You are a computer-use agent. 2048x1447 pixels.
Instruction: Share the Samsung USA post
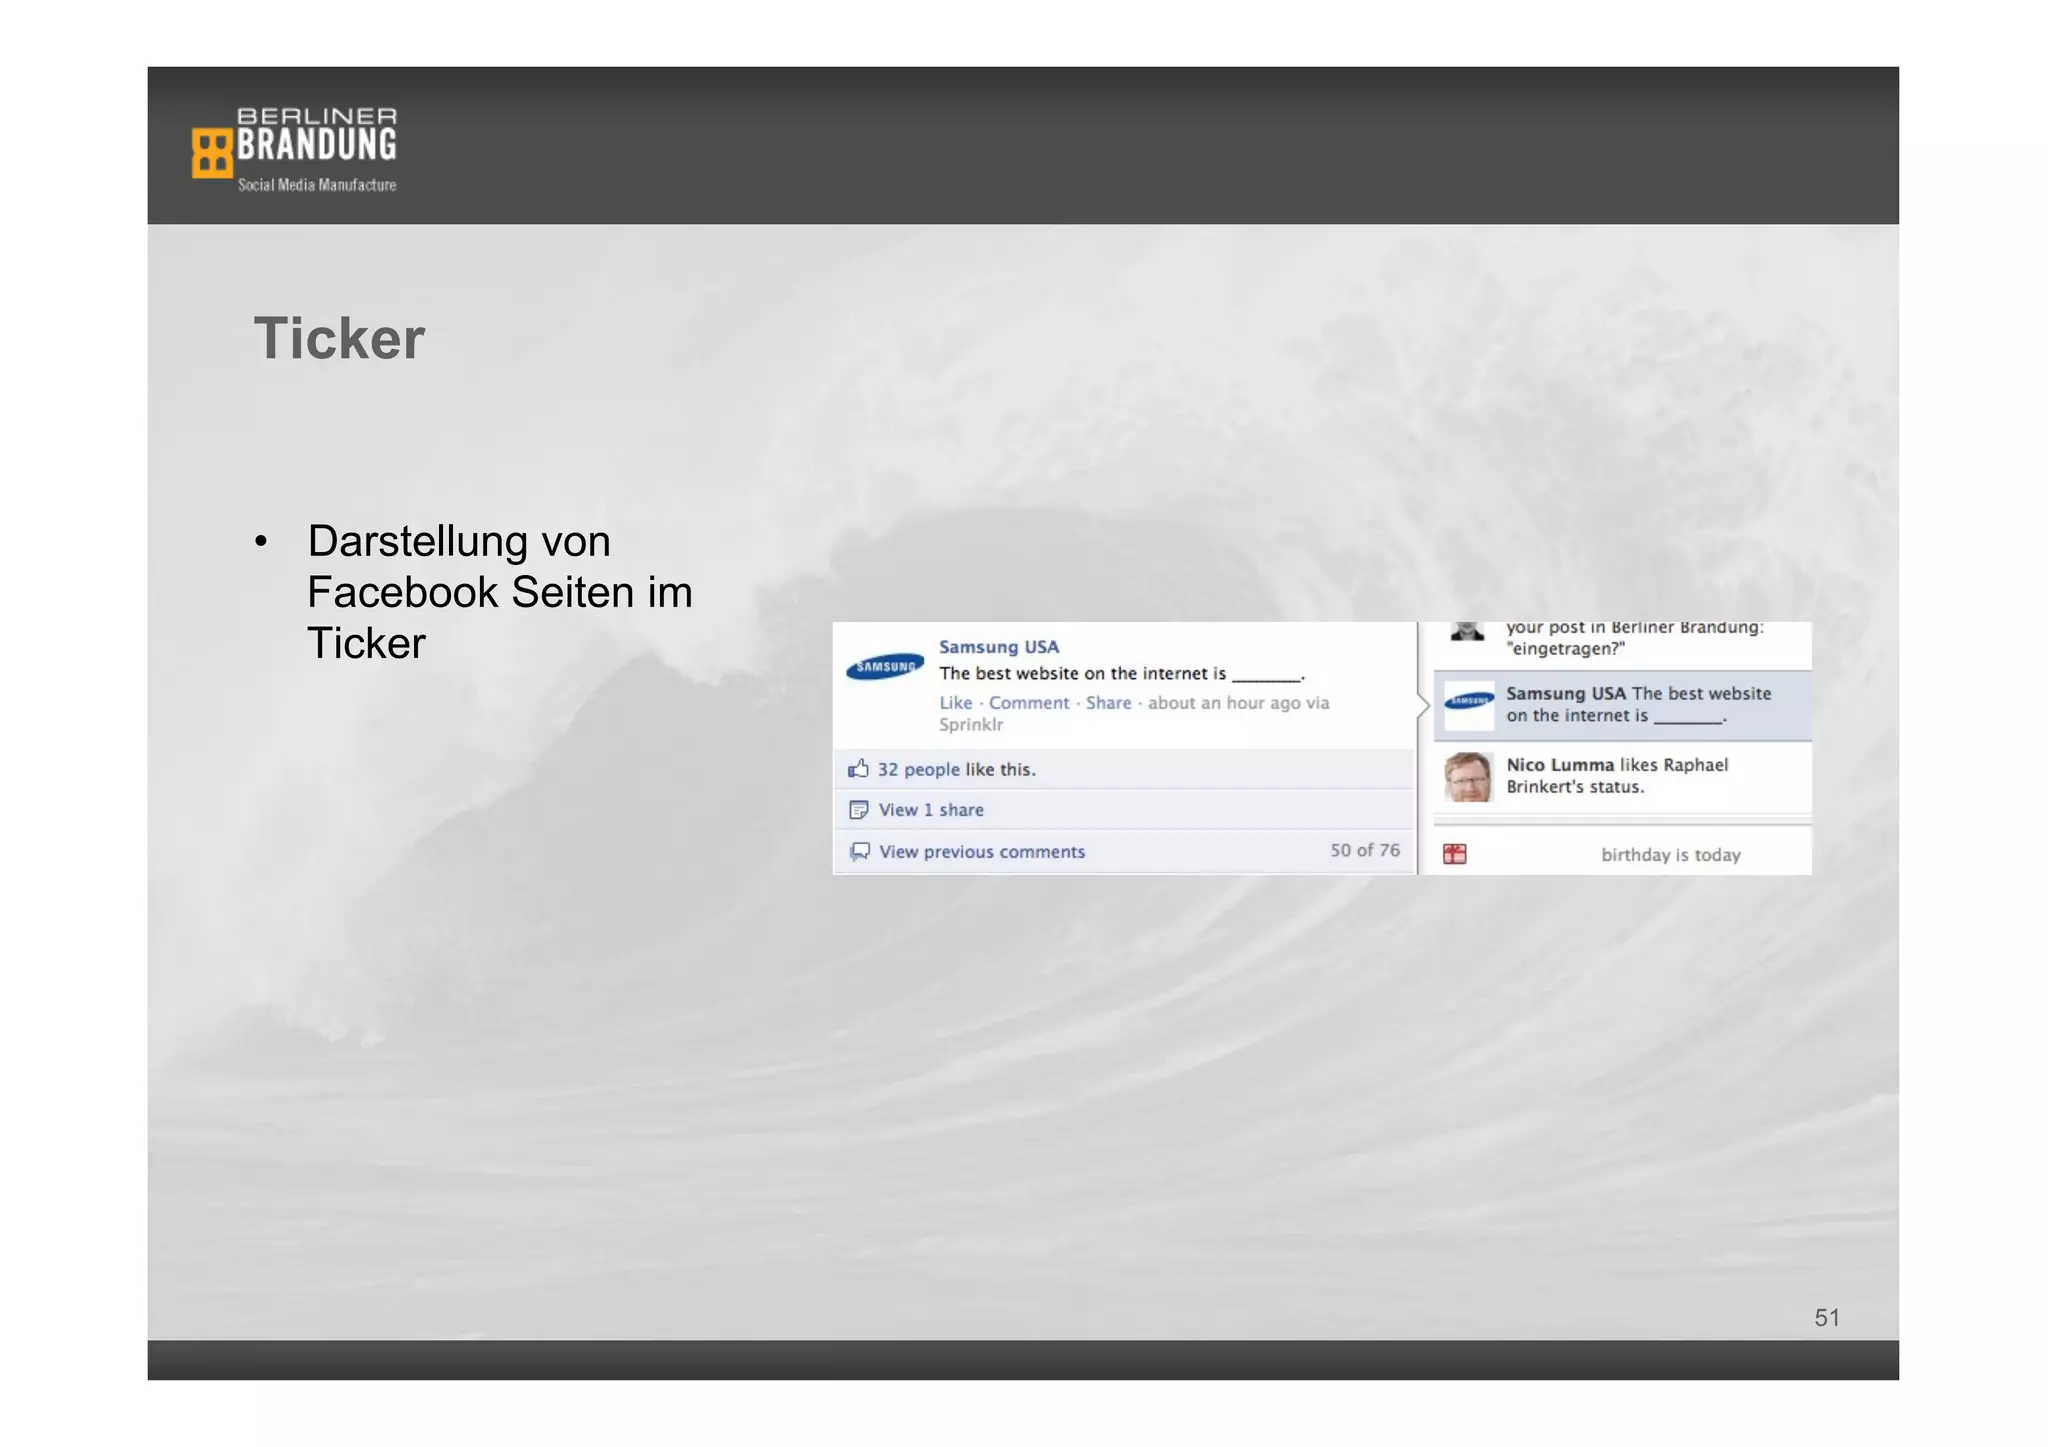tap(1108, 703)
